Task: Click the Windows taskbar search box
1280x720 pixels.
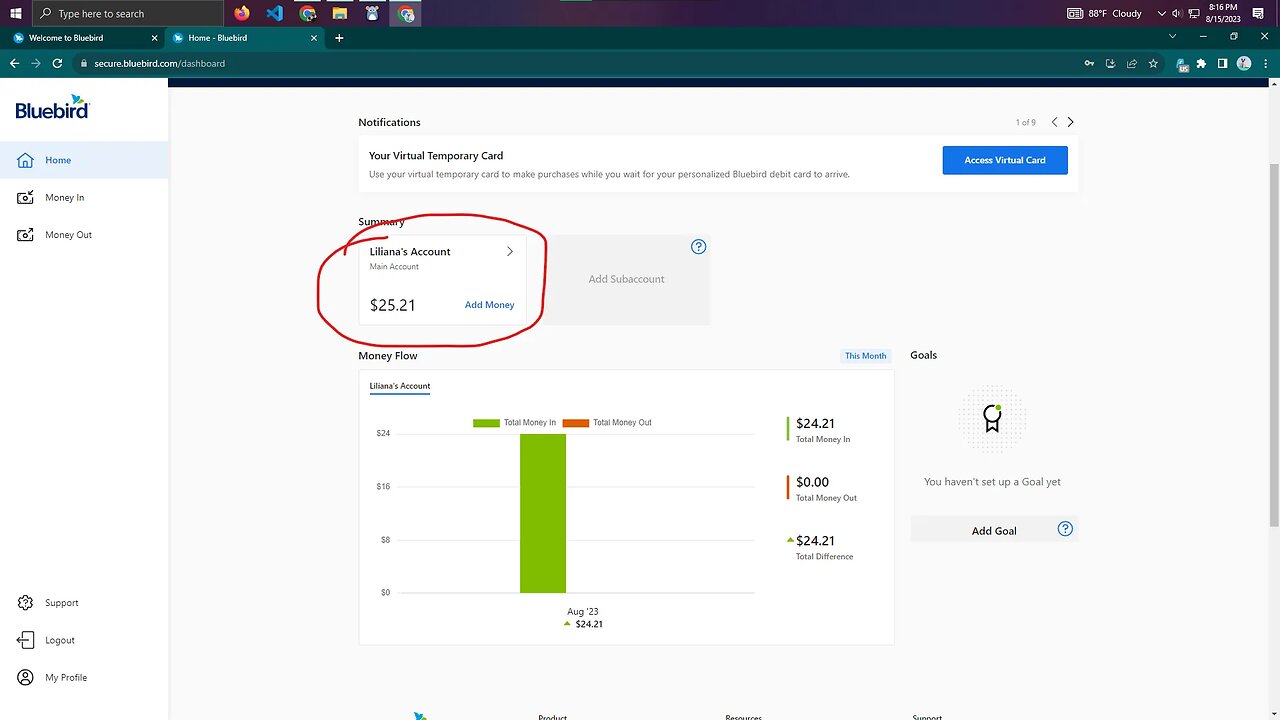Action: tap(127, 13)
